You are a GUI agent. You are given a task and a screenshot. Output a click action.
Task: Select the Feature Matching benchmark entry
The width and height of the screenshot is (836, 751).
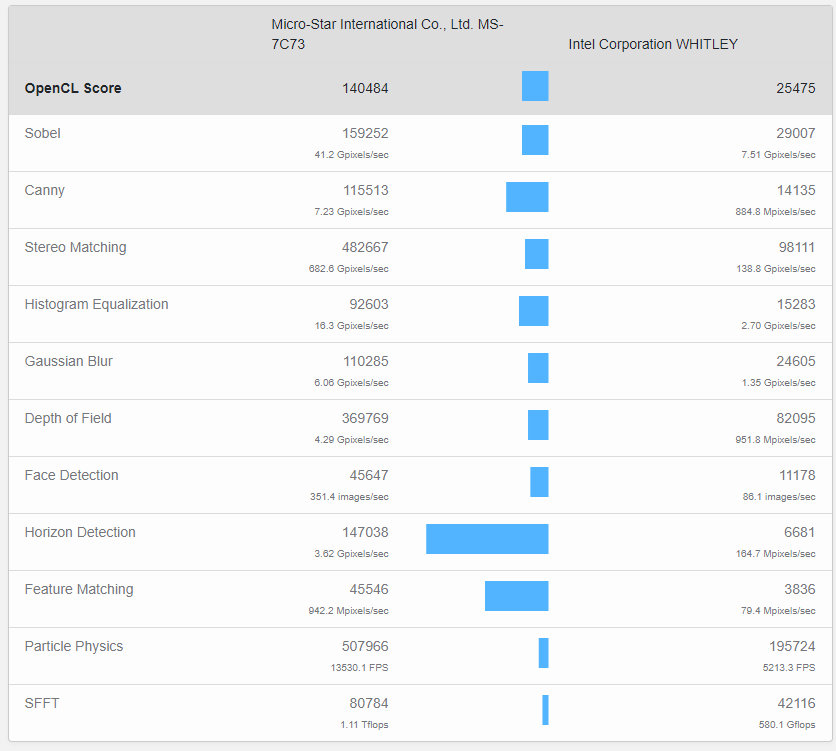(x=78, y=589)
